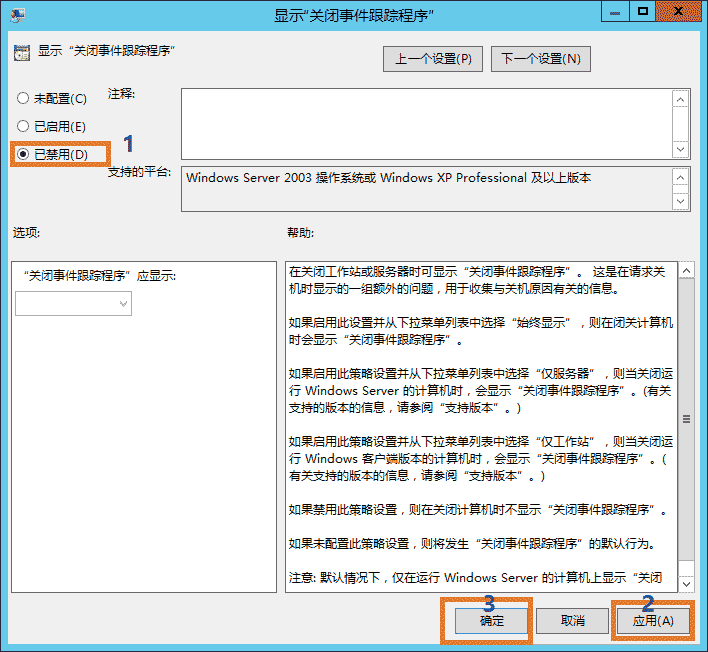Click the 支持的平台: label
This screenshot has width=708, height=652.
point(139,172)
